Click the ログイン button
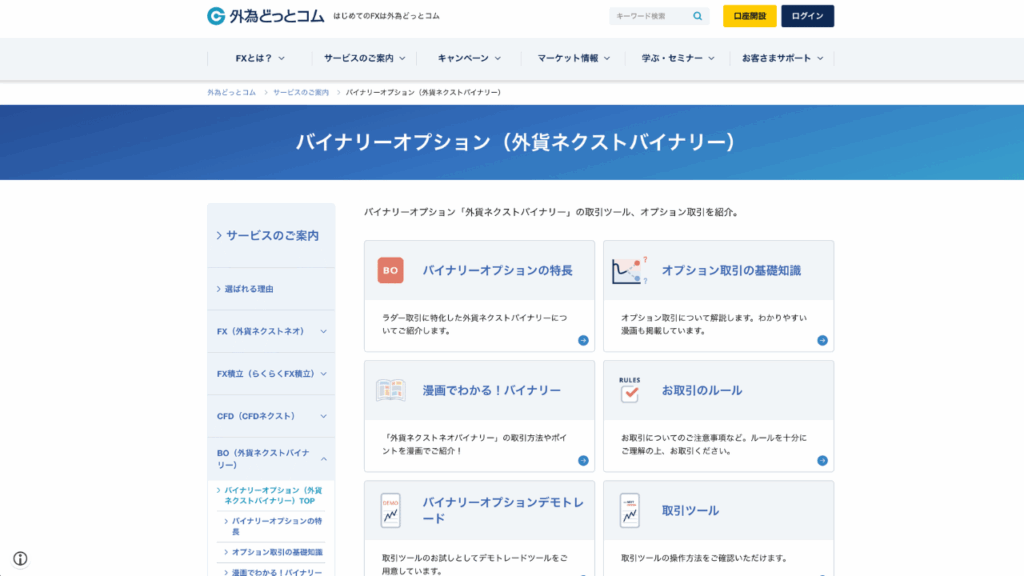Screen dimensions: 1024x576 point(807,16)
